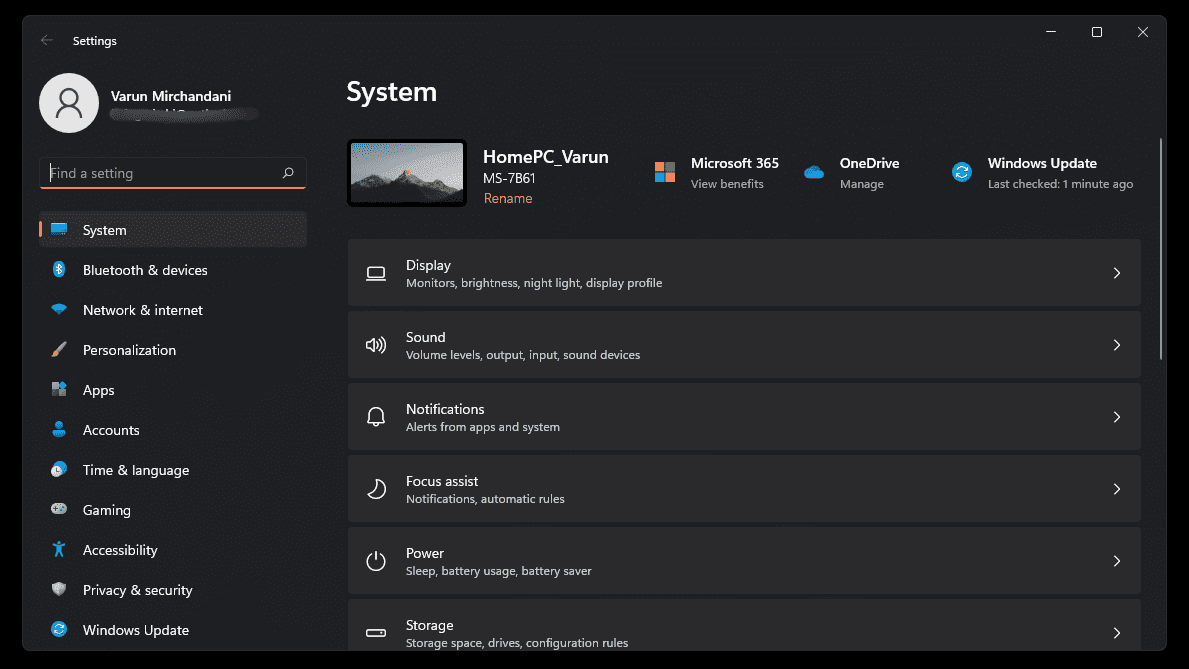Click the Gaming controller icon
The width and height of the screenshot is (1189, 669).
[x=59, y=509]
